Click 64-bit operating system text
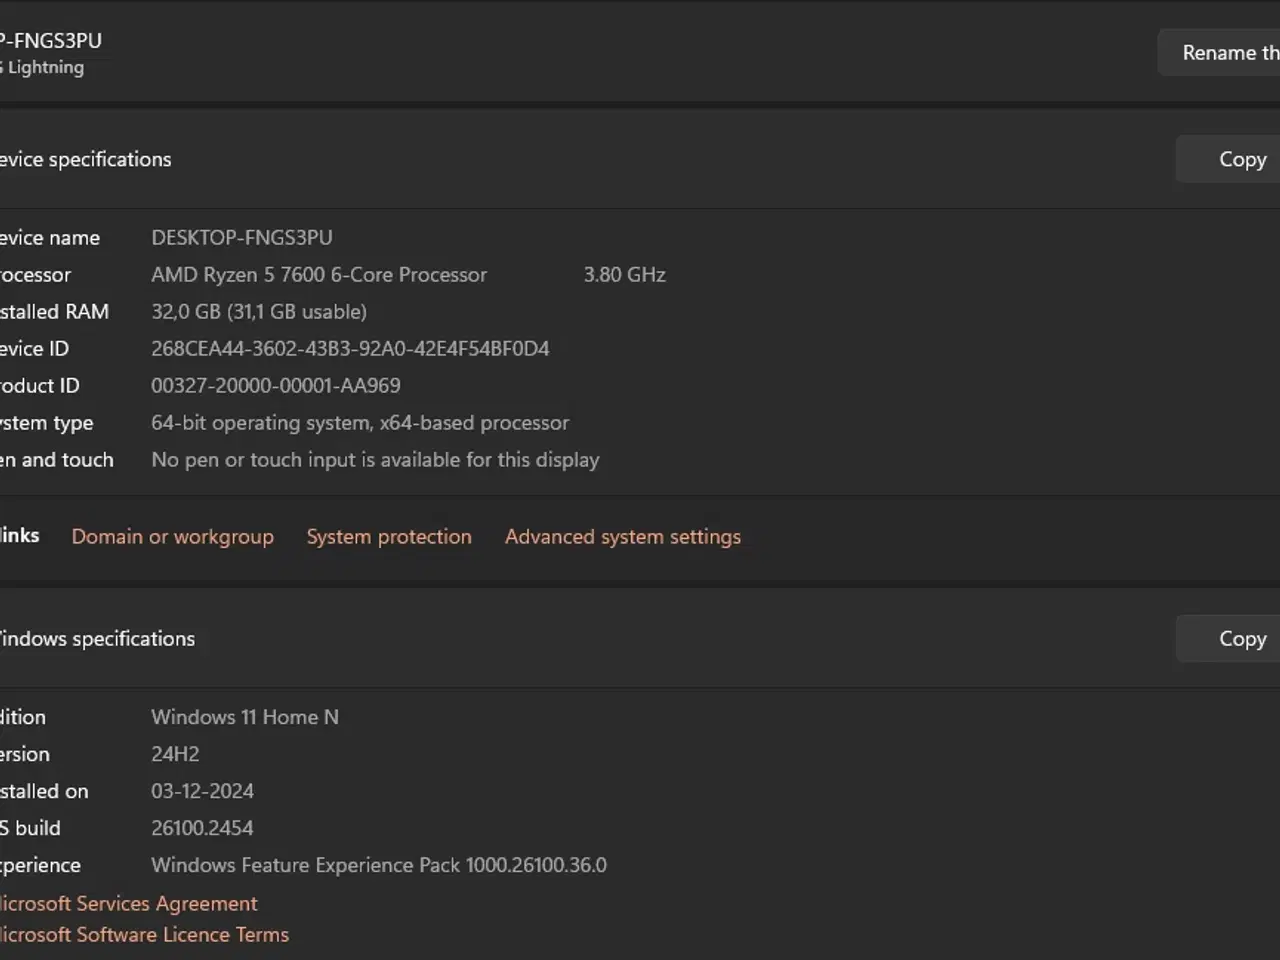 pyautogui.click(x=360, y=423)
